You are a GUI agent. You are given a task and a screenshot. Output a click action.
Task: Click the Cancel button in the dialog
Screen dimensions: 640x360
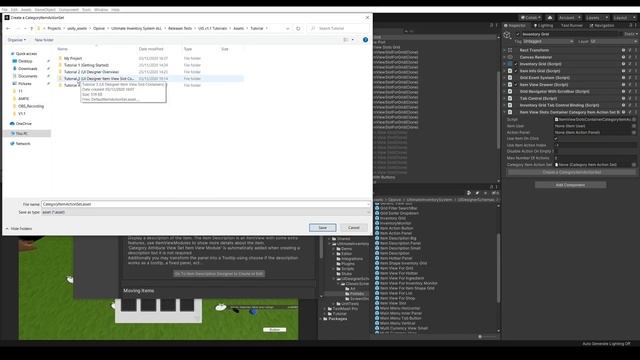click(353, 228)
